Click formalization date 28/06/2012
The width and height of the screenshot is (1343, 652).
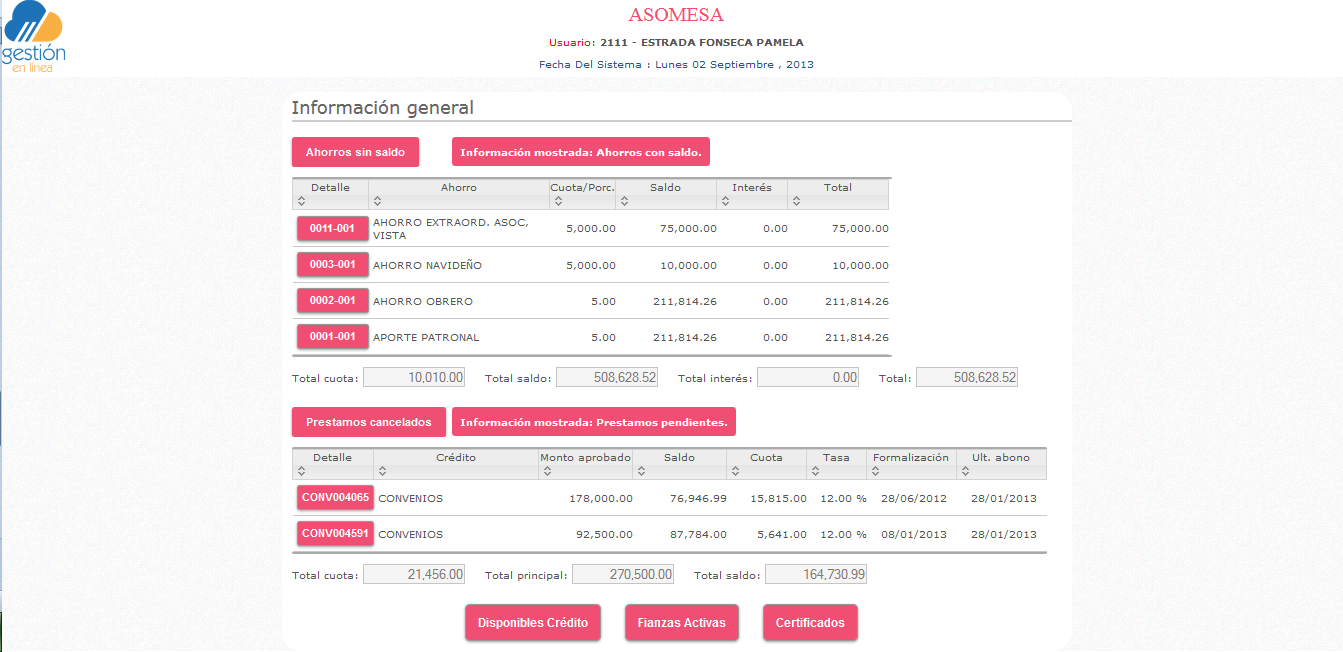tap(914, 498)
